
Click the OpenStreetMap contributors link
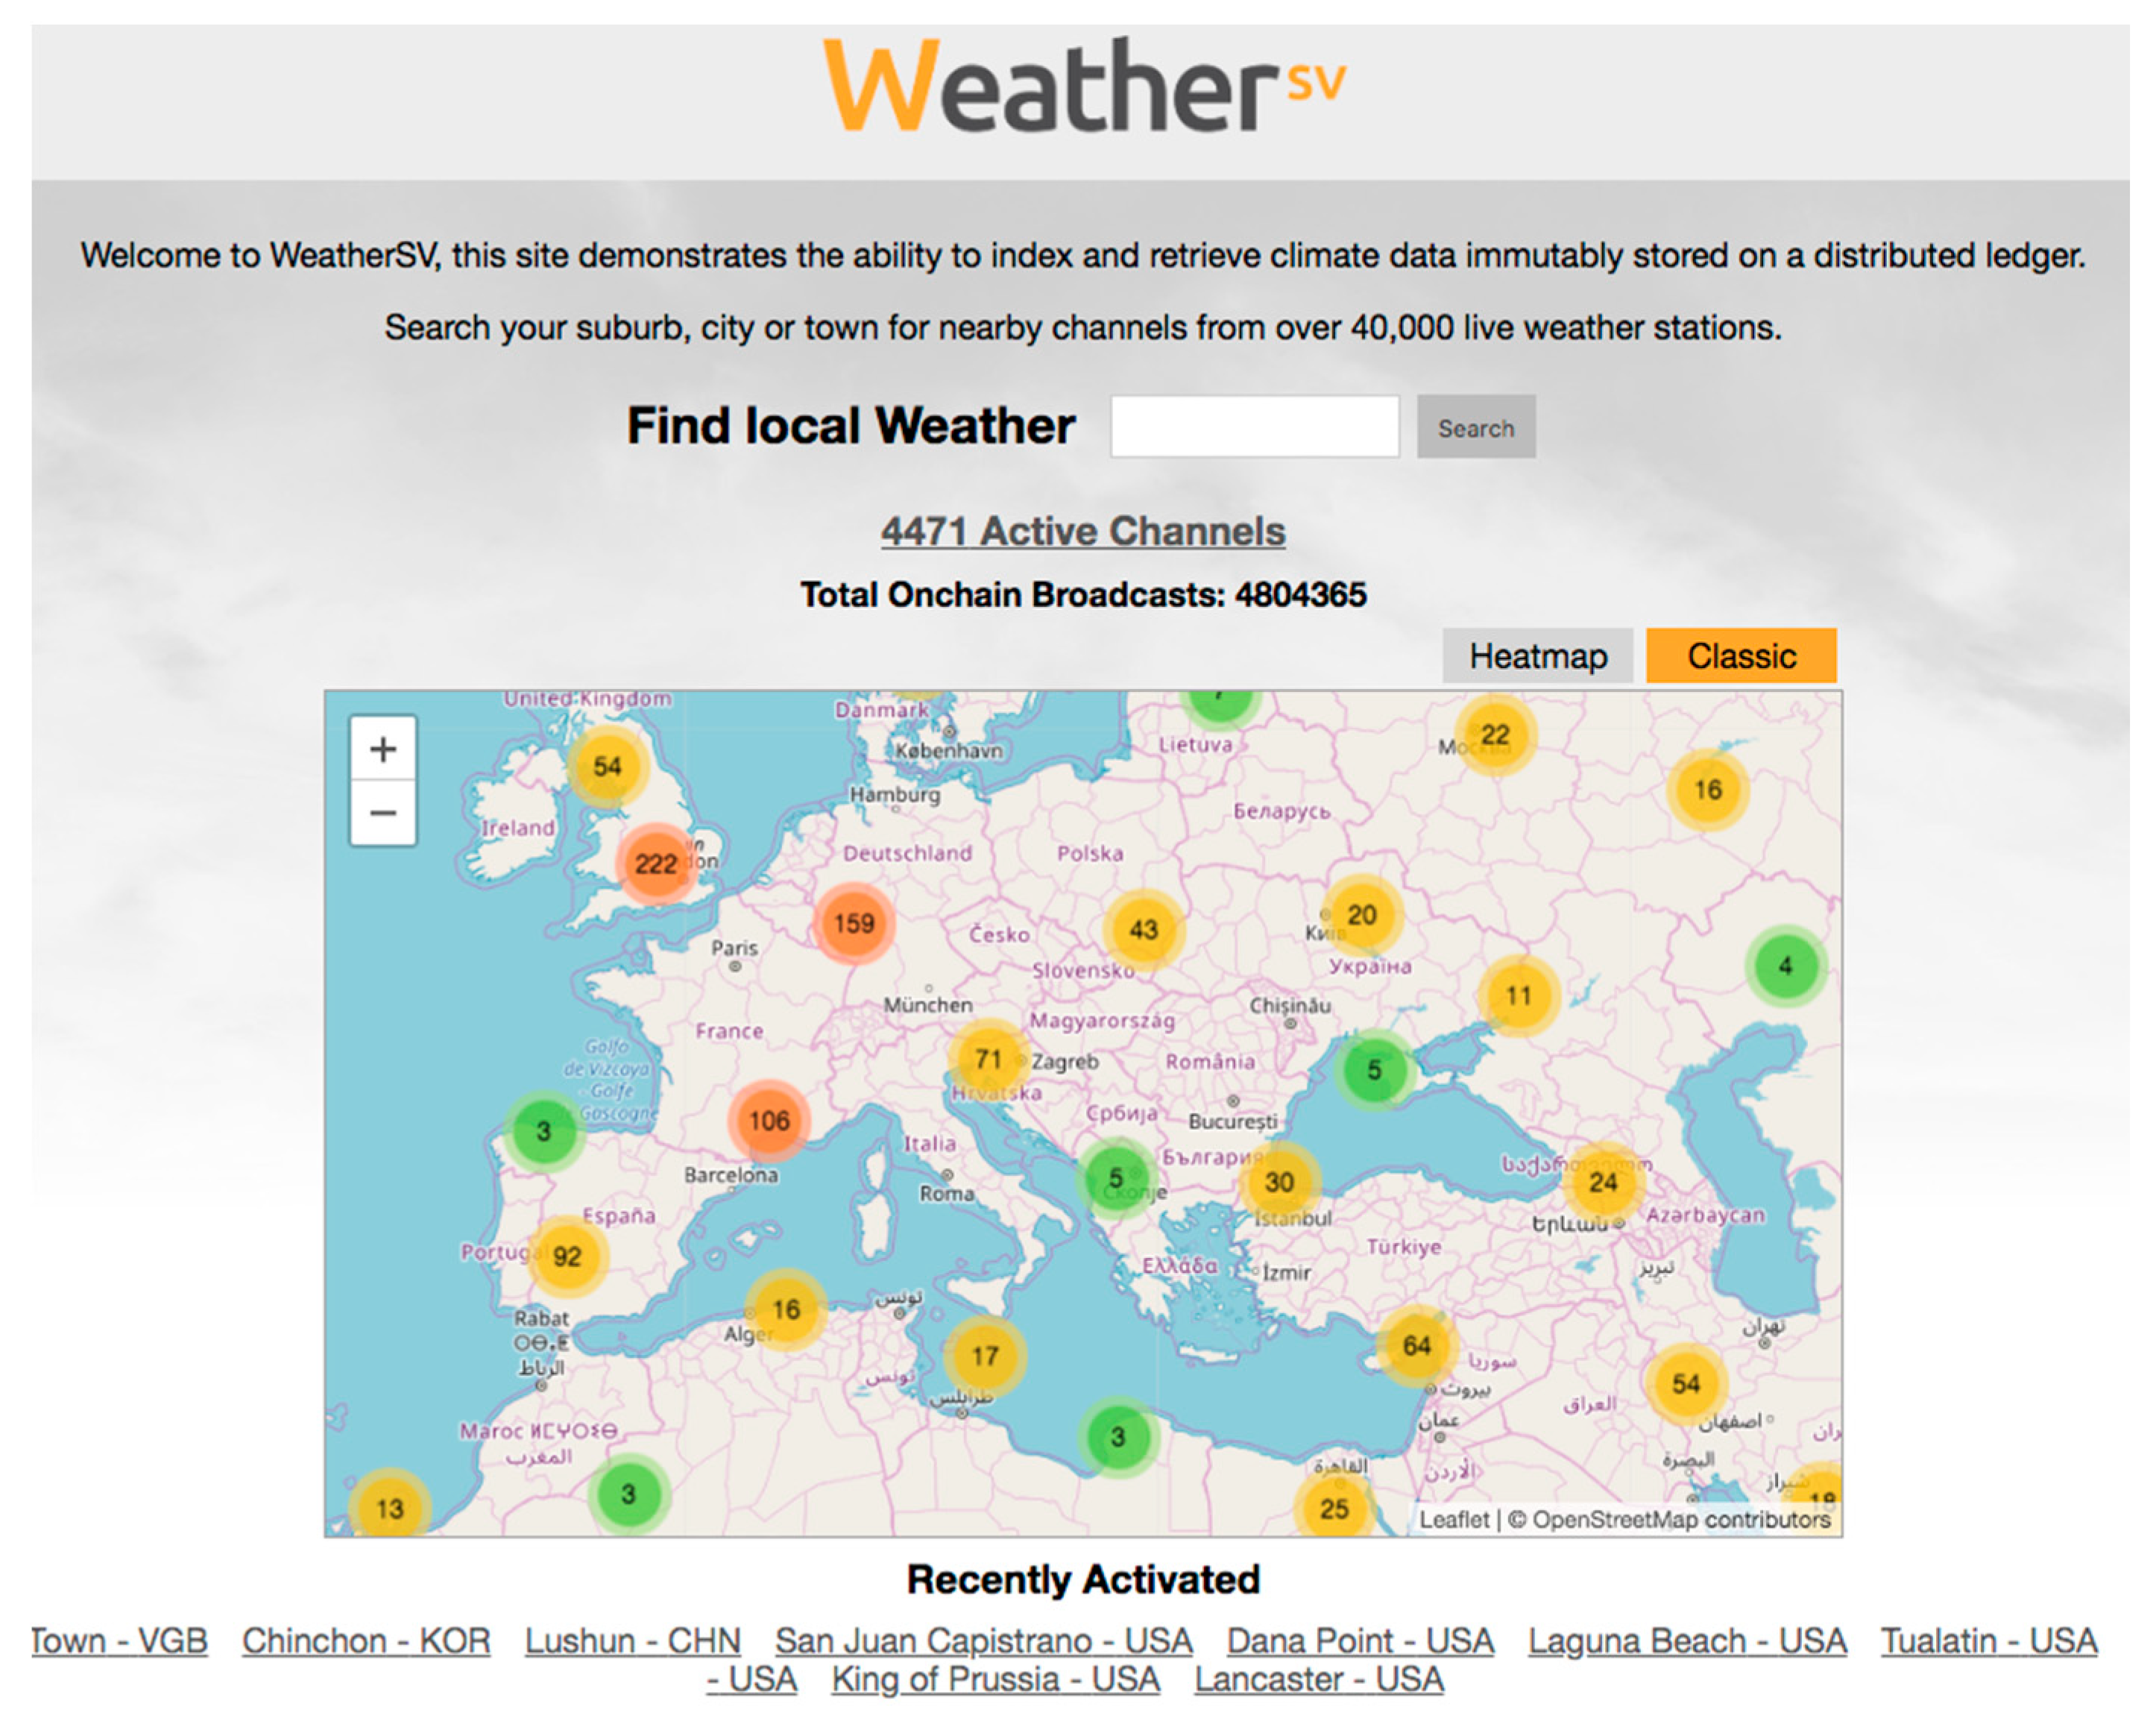pyautogui.click(x=1681, y=1519)
